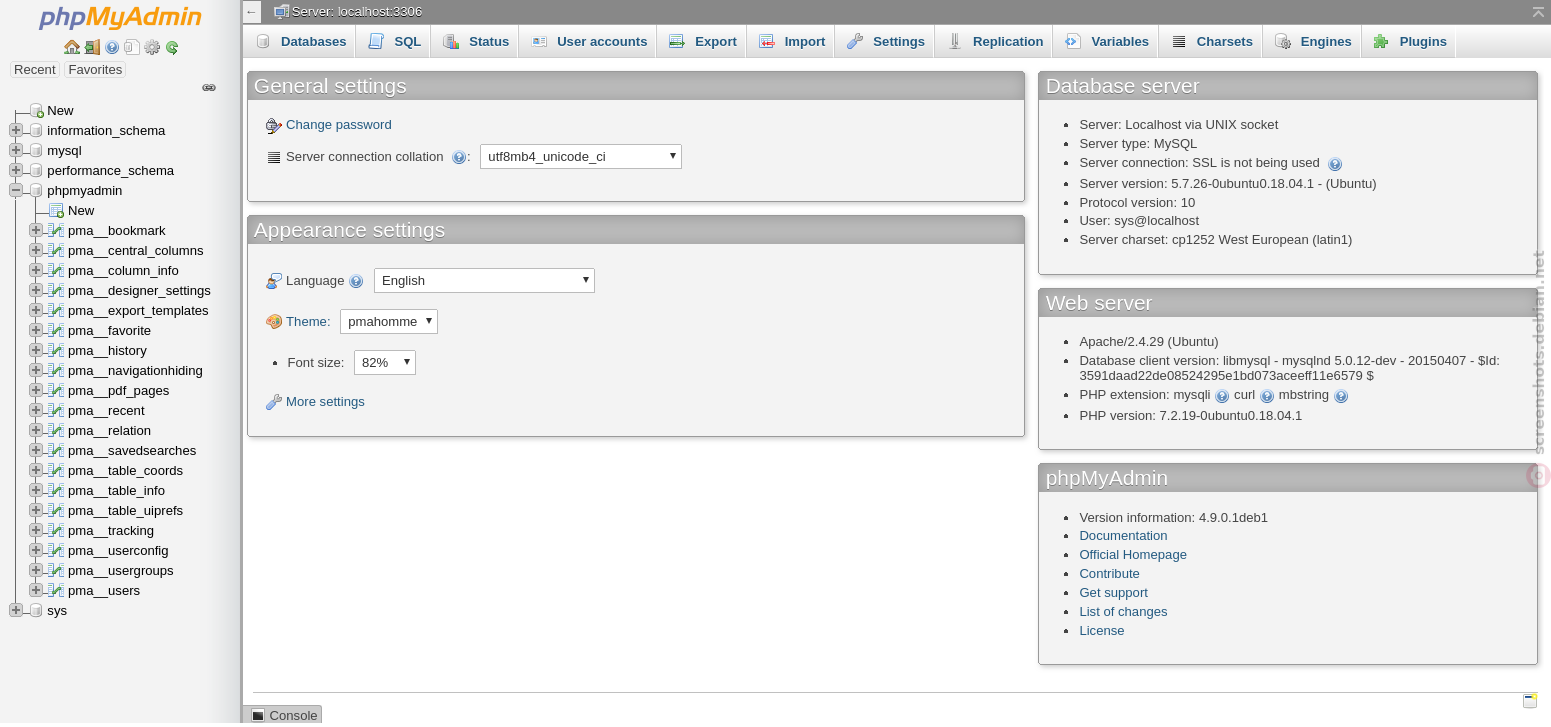The width and height of the screenshot is (1551, 727).
Task: Click the mysql database cylinder icon
Action: (36, 150)
